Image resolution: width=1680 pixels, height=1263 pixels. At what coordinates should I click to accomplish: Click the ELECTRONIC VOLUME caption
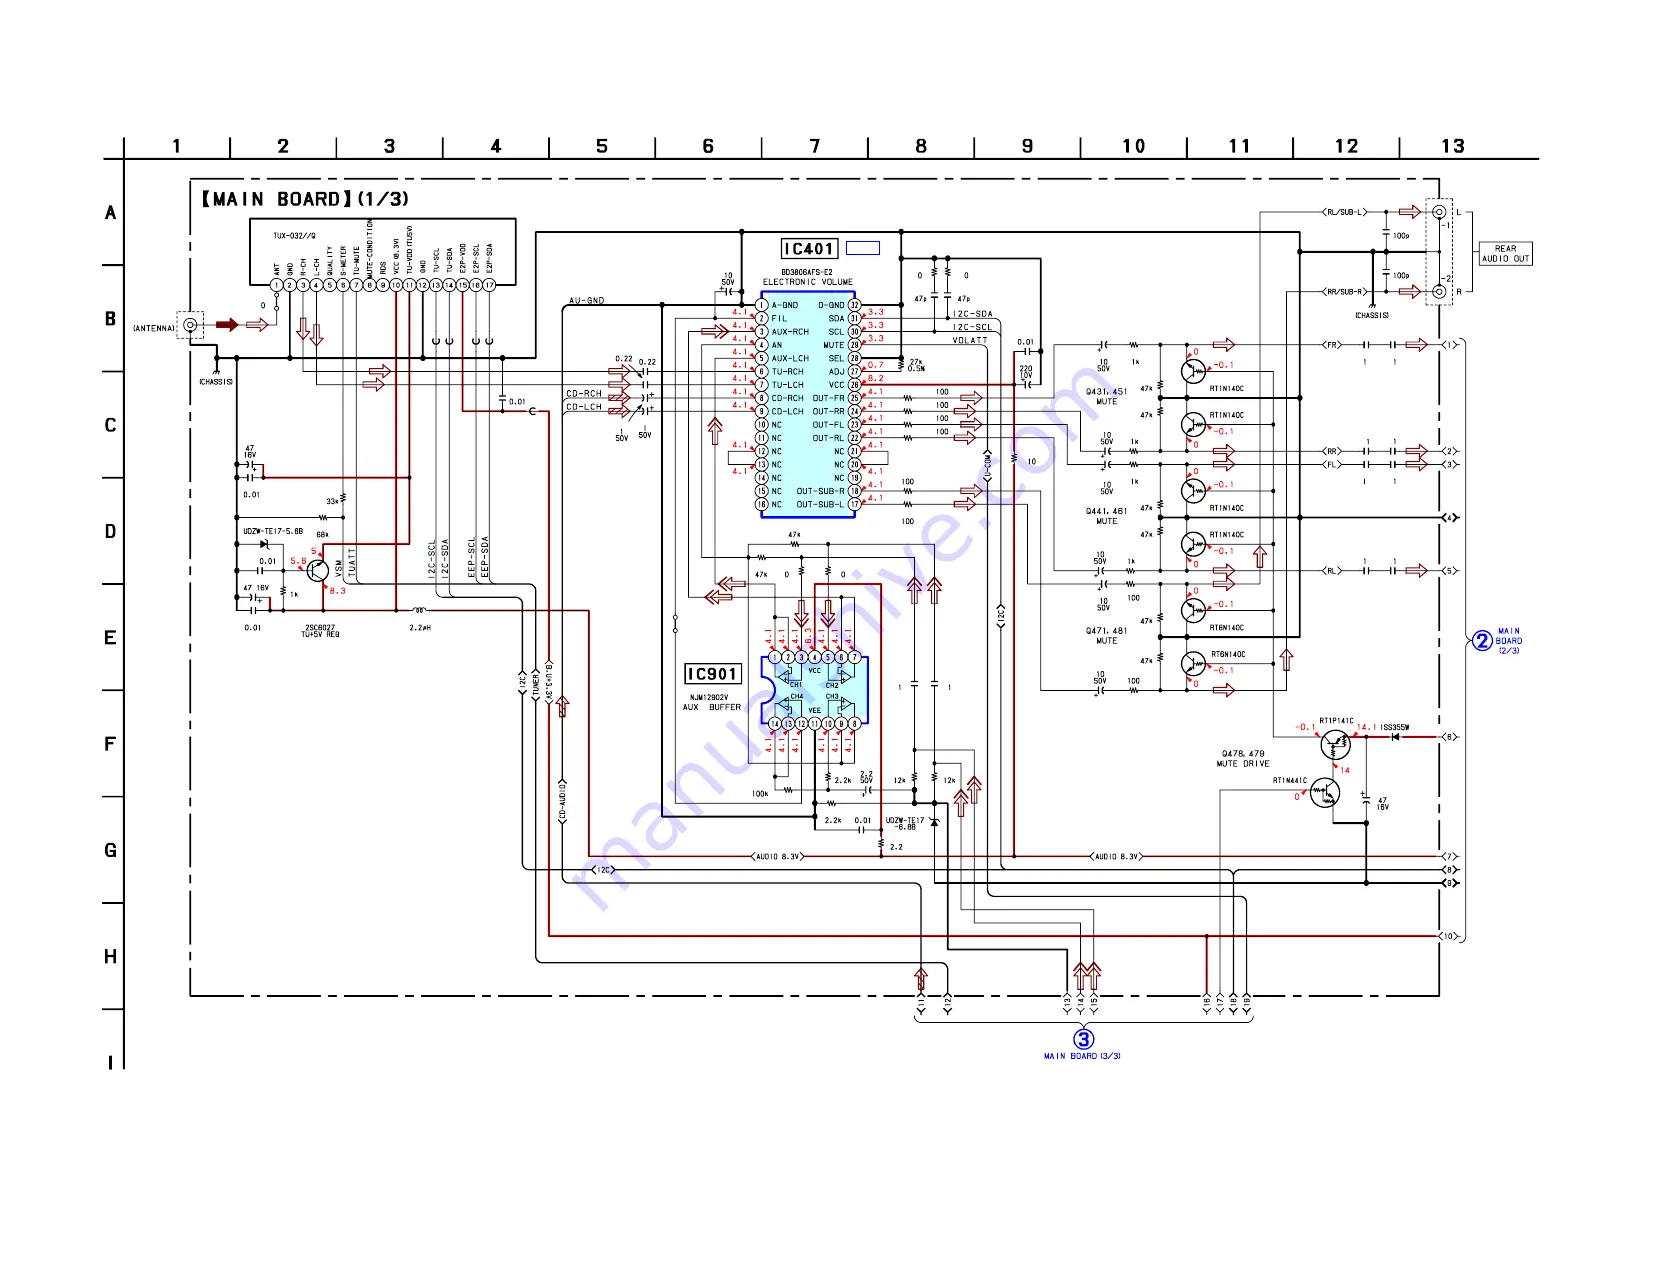[x=808, y=282]
